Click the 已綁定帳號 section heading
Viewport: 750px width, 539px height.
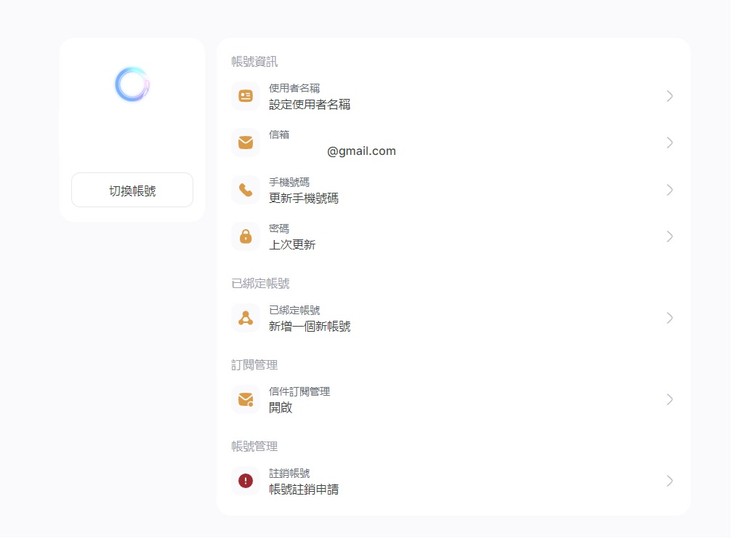coord(260,283)
